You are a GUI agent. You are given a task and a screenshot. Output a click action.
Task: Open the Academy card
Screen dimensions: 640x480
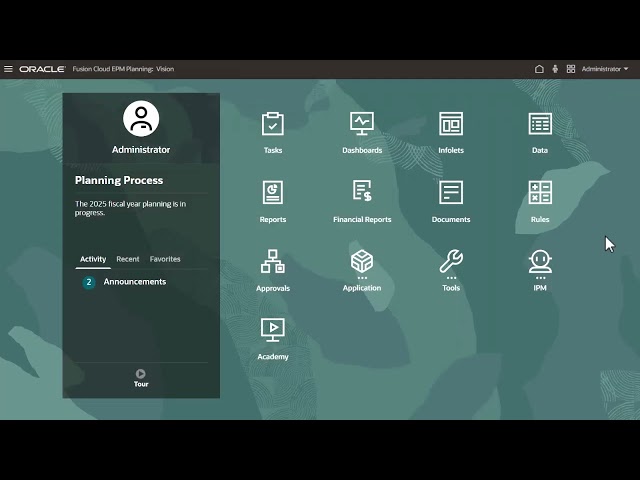click(273, 339)
